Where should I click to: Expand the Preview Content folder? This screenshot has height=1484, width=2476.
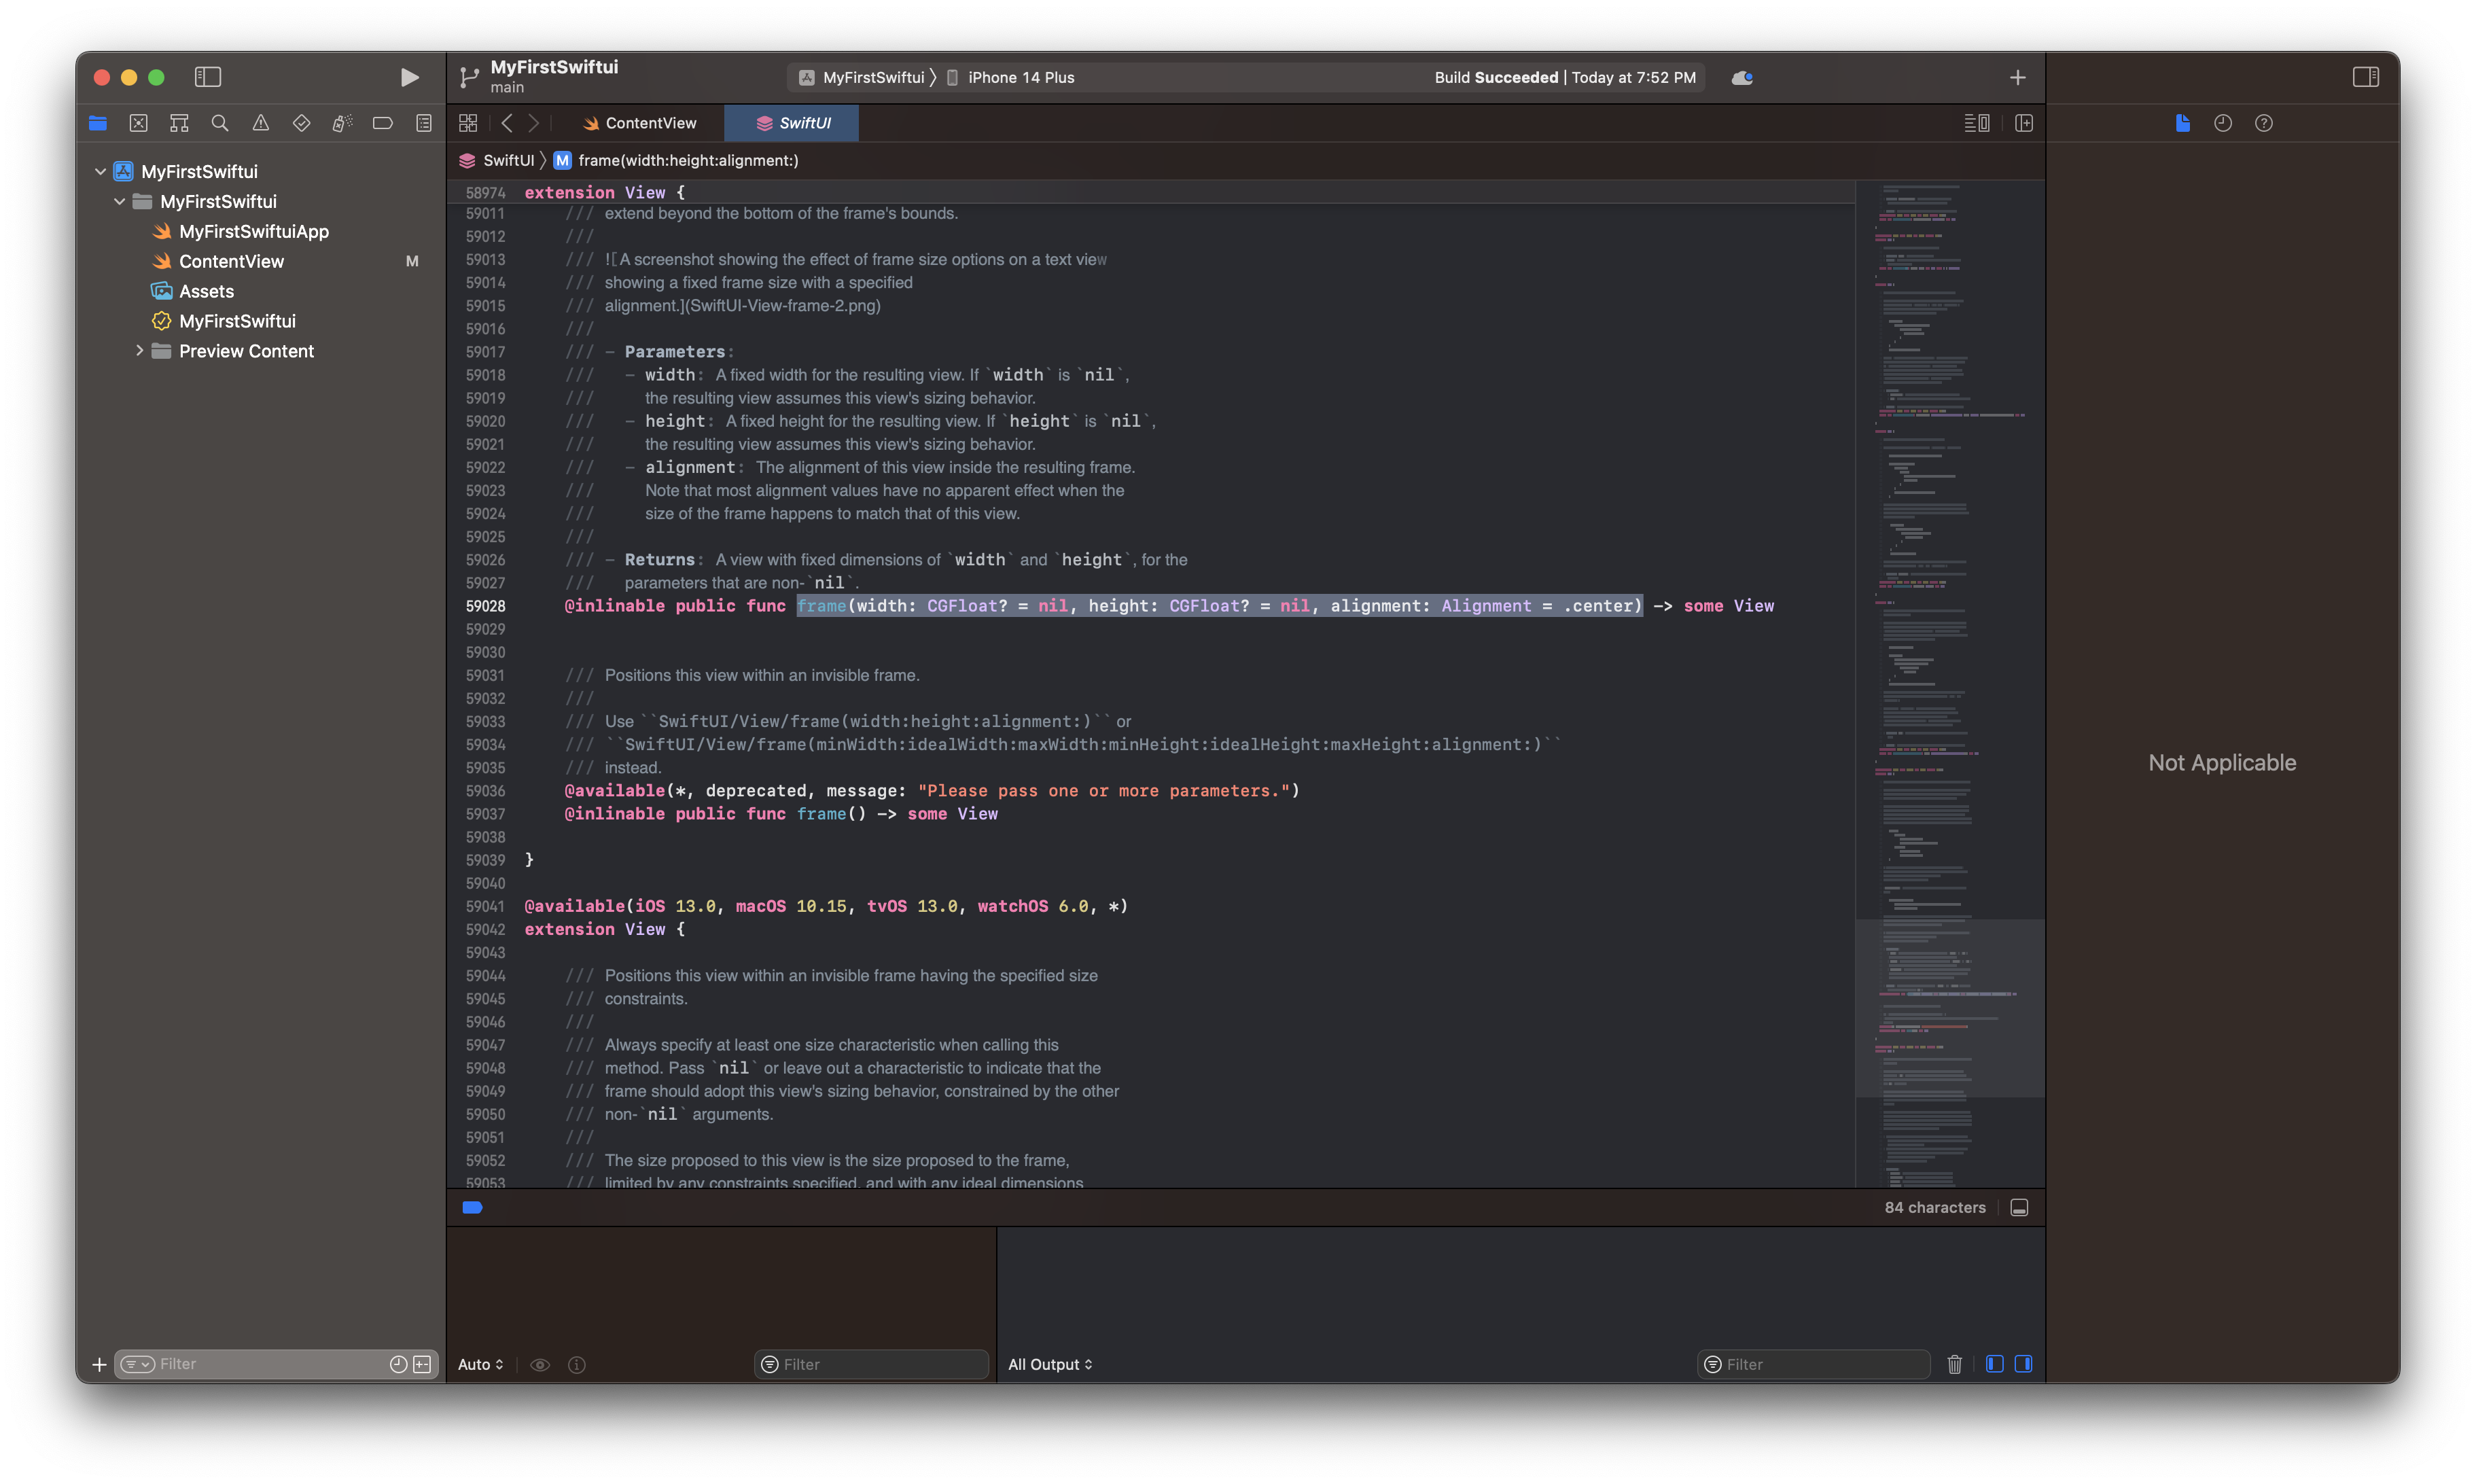[x=139, y=351]
